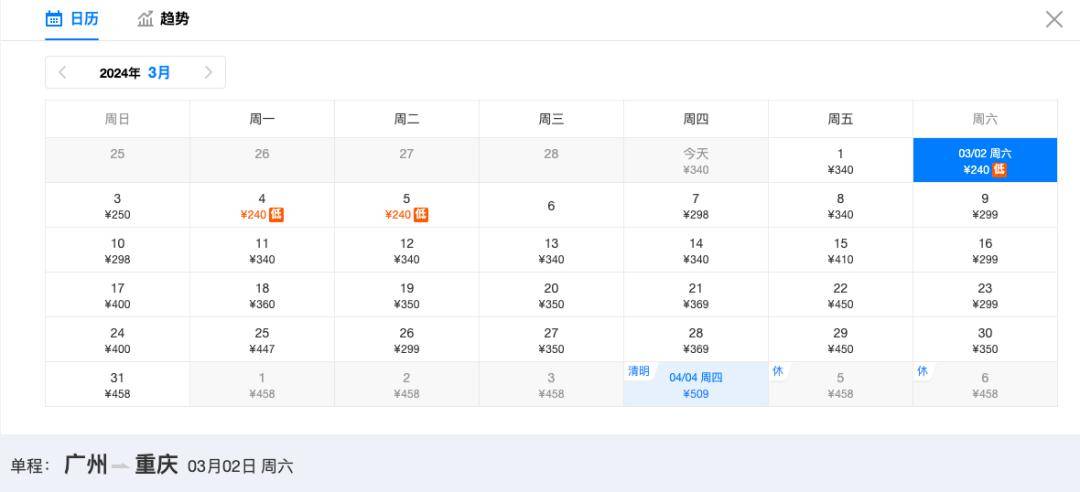
Task: Select March 21 at ¥369
Action: (x=696, y=295)
